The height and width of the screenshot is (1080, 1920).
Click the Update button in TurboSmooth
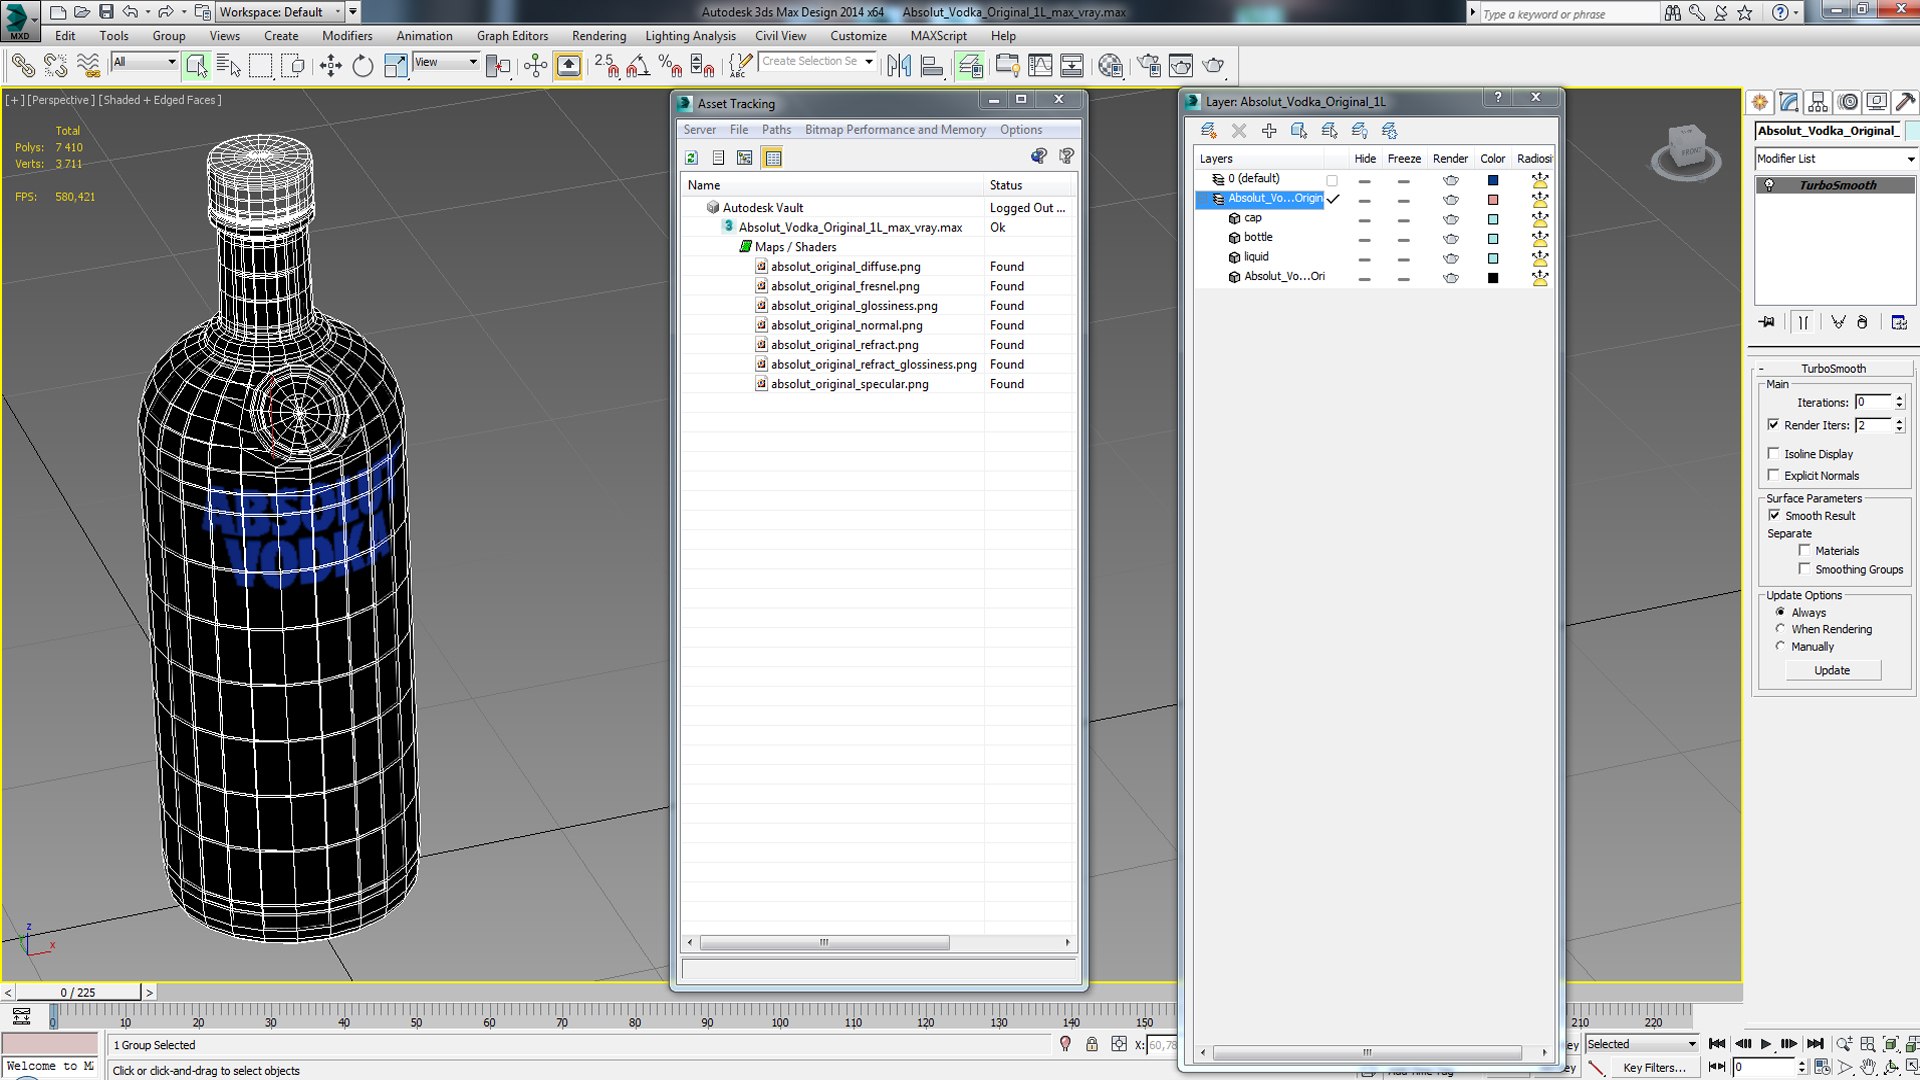(1832, 671)
